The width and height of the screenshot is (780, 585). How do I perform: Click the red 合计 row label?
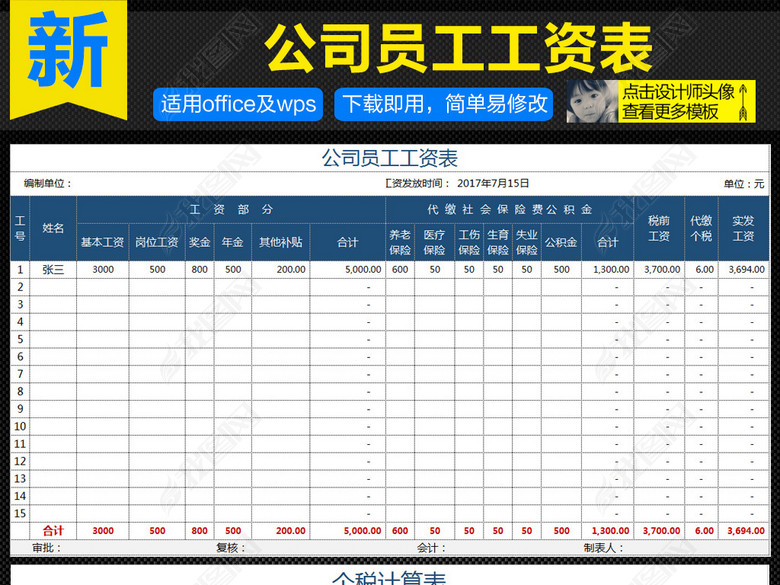point(53,531)
